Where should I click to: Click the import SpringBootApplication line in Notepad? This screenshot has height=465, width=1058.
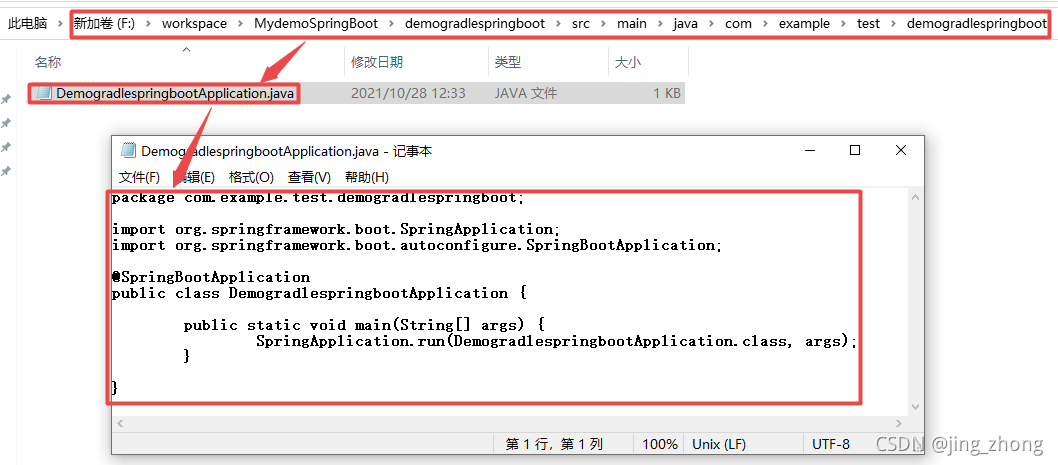click(x=416, y=246)
